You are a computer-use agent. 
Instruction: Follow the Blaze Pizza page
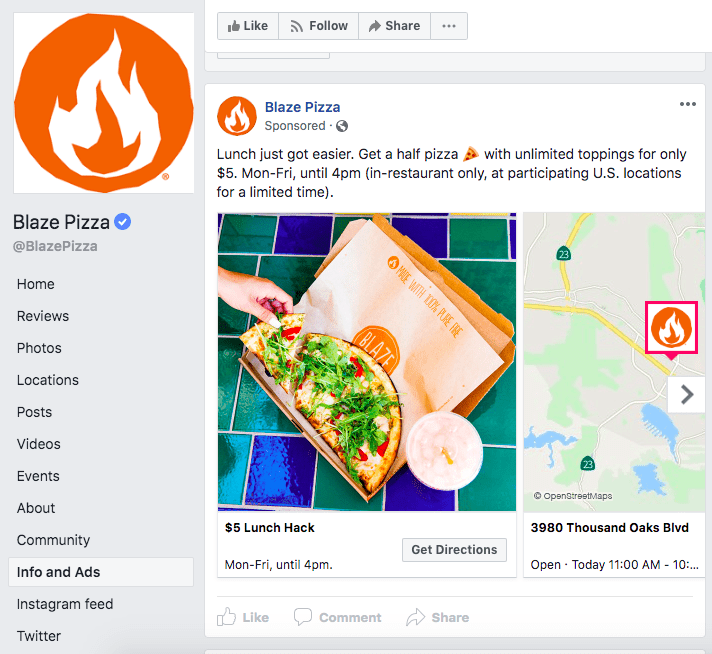(319, 26)
